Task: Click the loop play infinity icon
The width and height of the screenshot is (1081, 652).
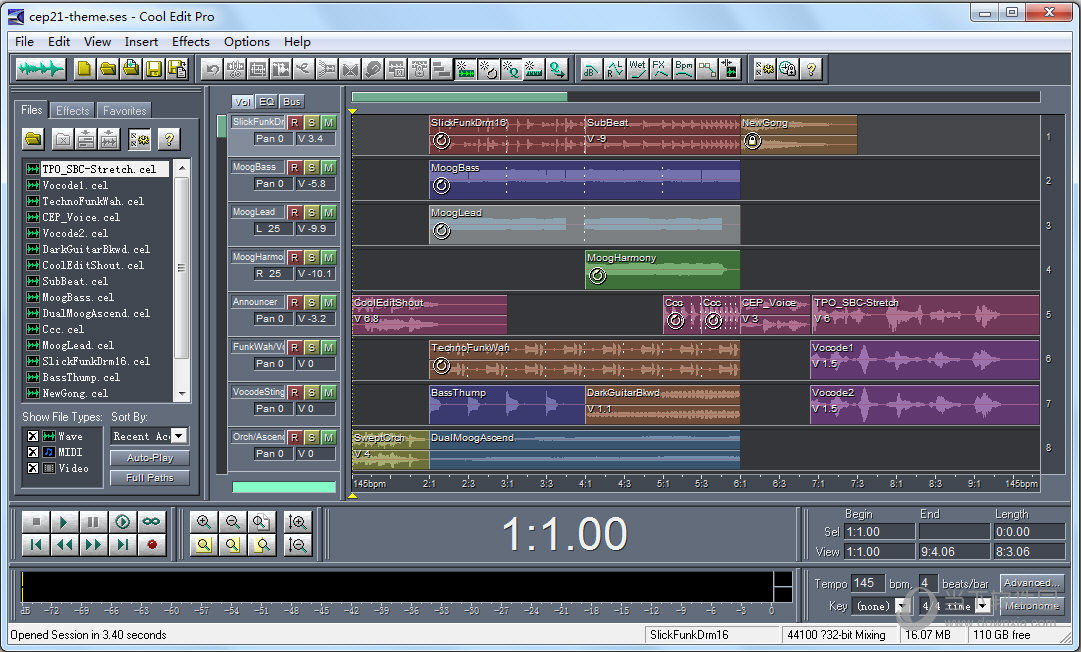Action: pos(152,521)
